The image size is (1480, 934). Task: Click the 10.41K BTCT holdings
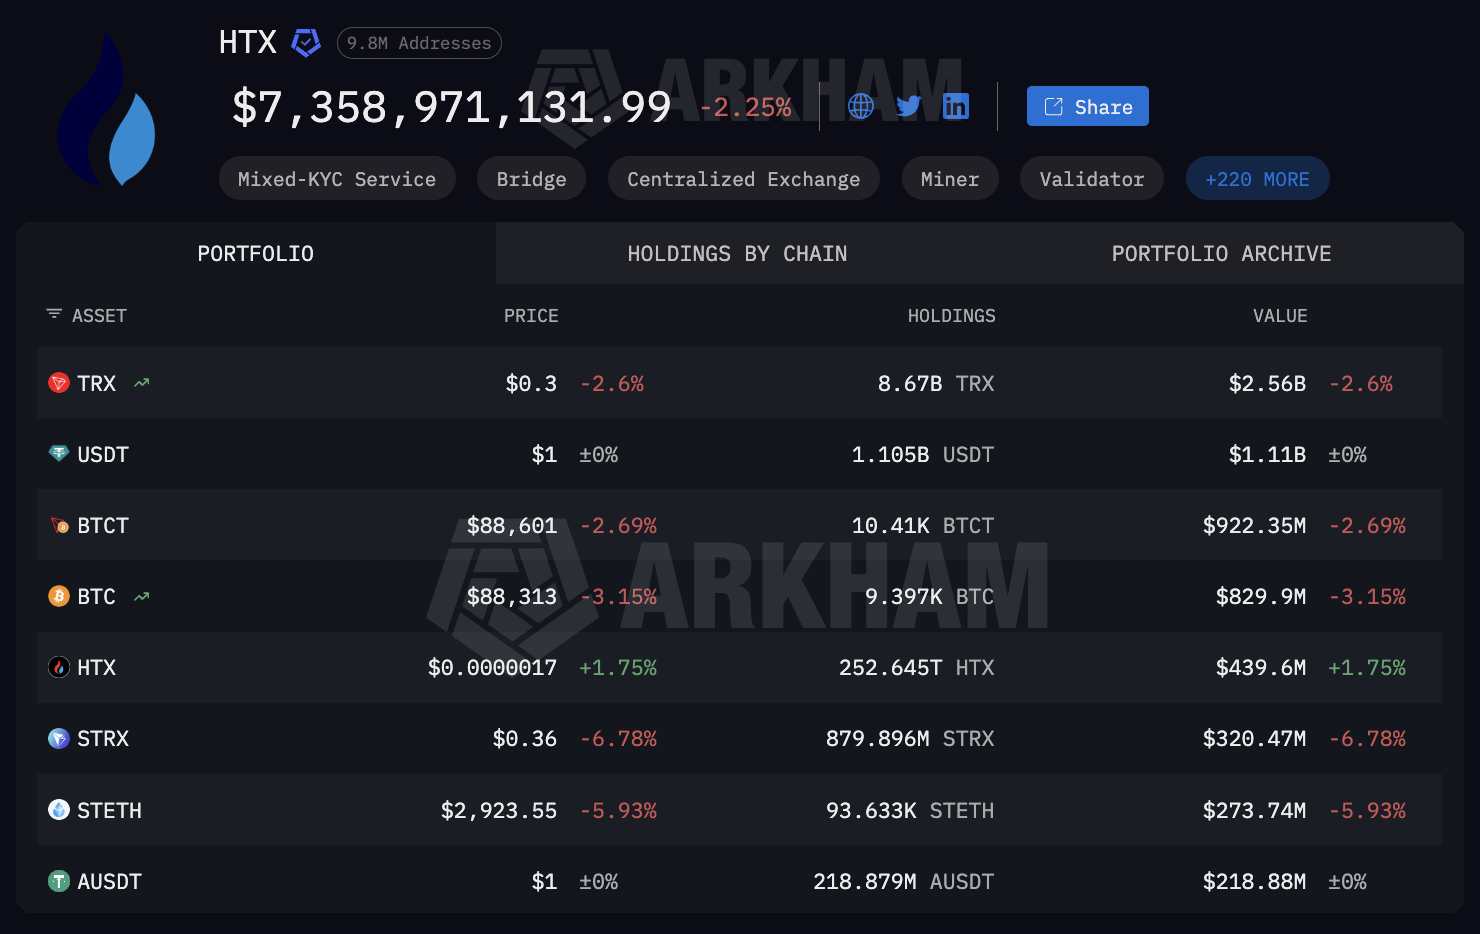[x=923, y=525]
